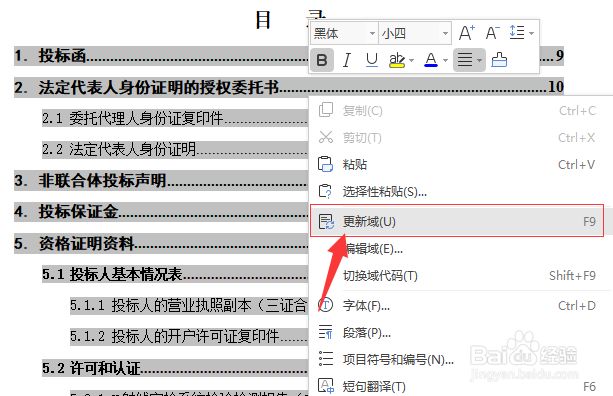Click the clipboard icon beside 粘贴

326,164
